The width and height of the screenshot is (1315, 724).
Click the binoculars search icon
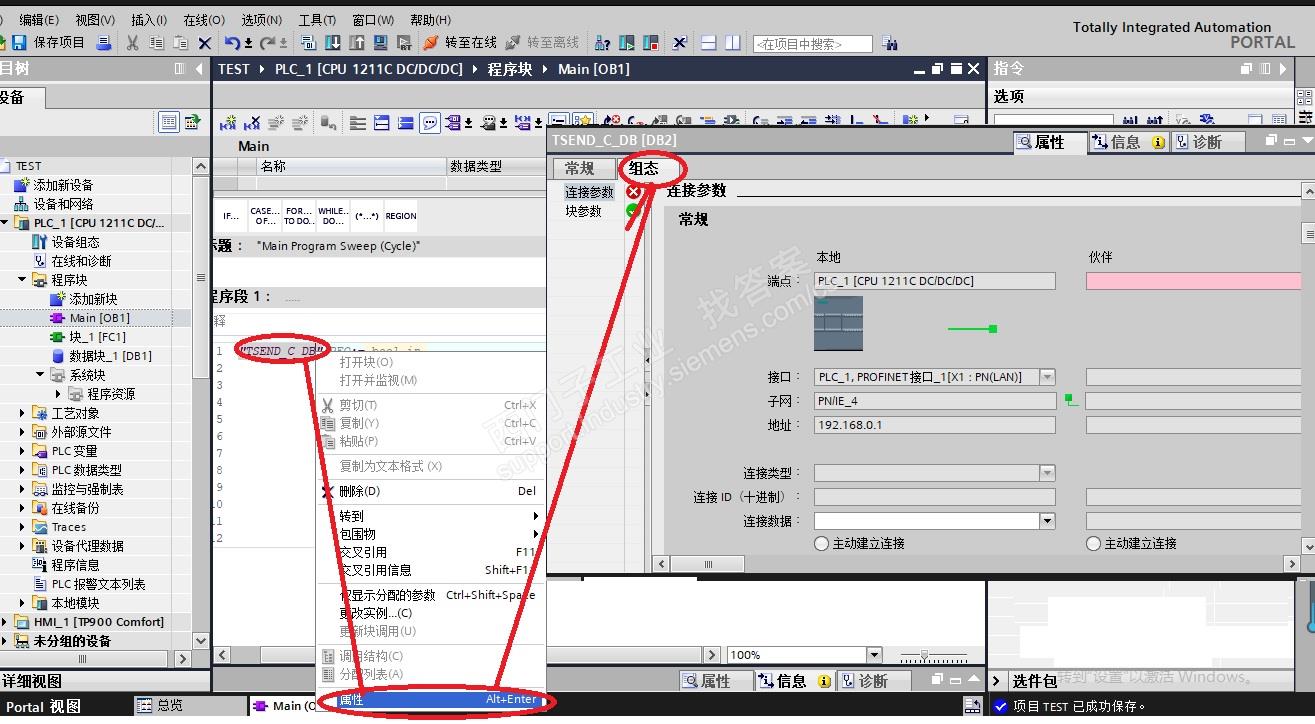point(890,44)
